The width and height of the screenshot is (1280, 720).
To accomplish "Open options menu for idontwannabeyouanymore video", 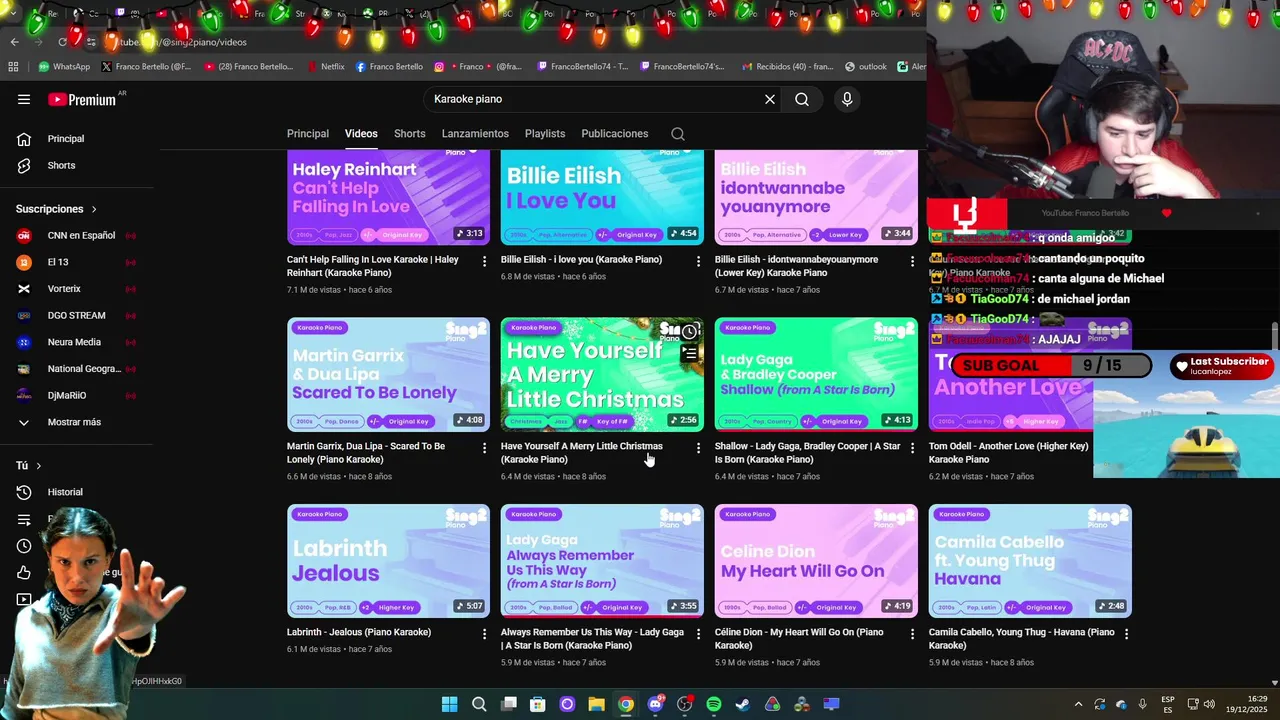I will pyautogui.click(x=911, y=261).
